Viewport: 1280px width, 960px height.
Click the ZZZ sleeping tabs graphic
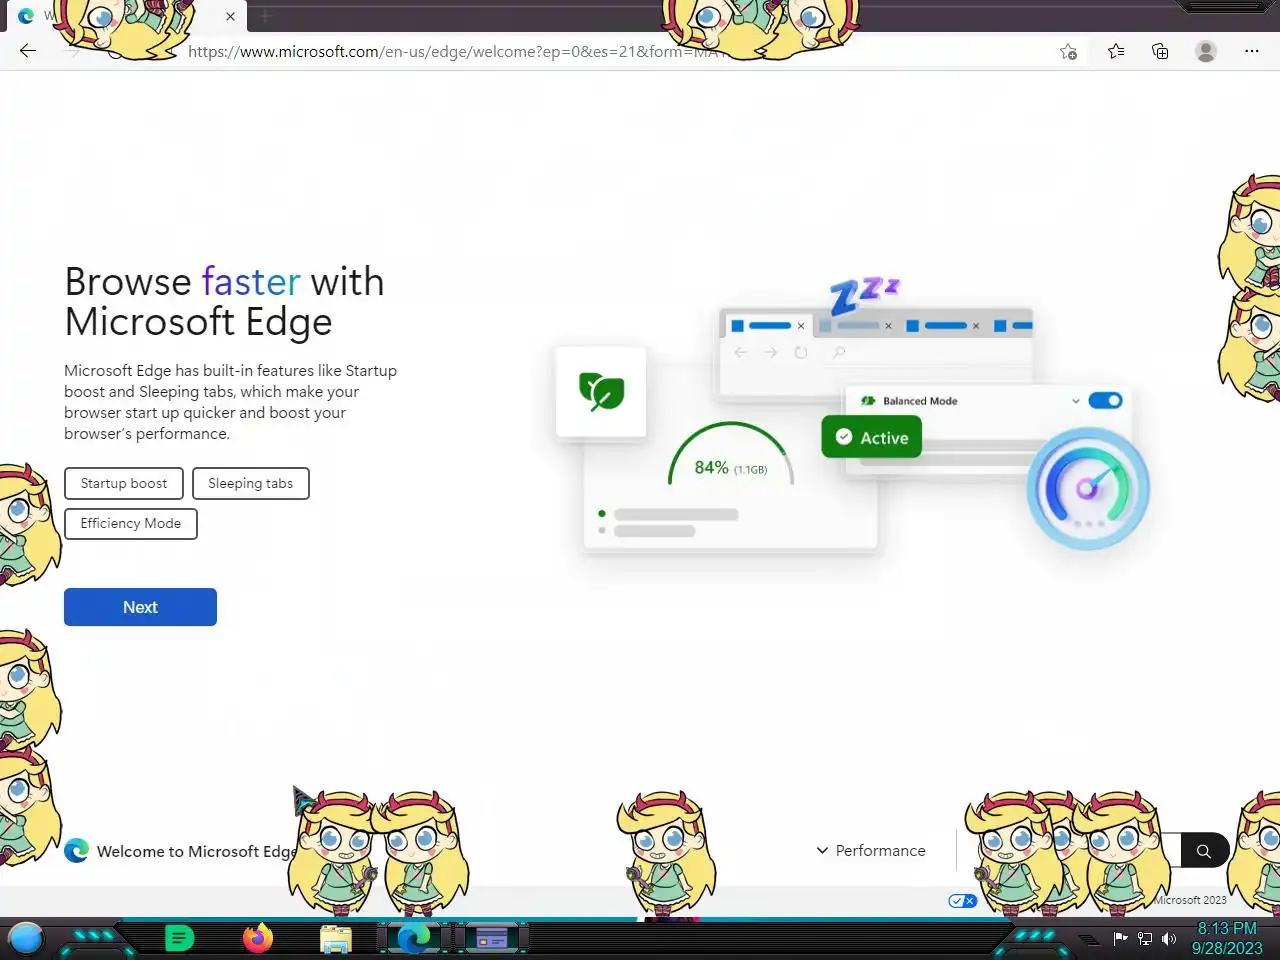[x=864, y=294]
